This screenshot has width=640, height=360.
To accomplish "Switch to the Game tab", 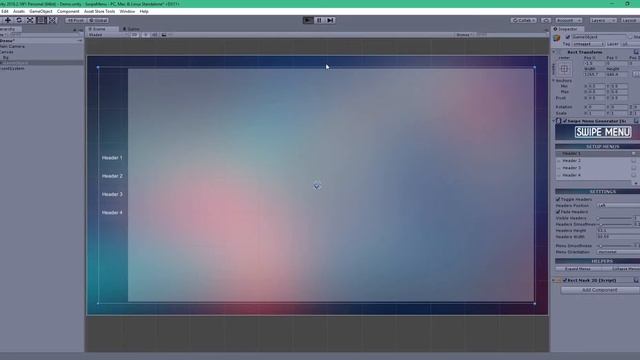I will [131, 29].
